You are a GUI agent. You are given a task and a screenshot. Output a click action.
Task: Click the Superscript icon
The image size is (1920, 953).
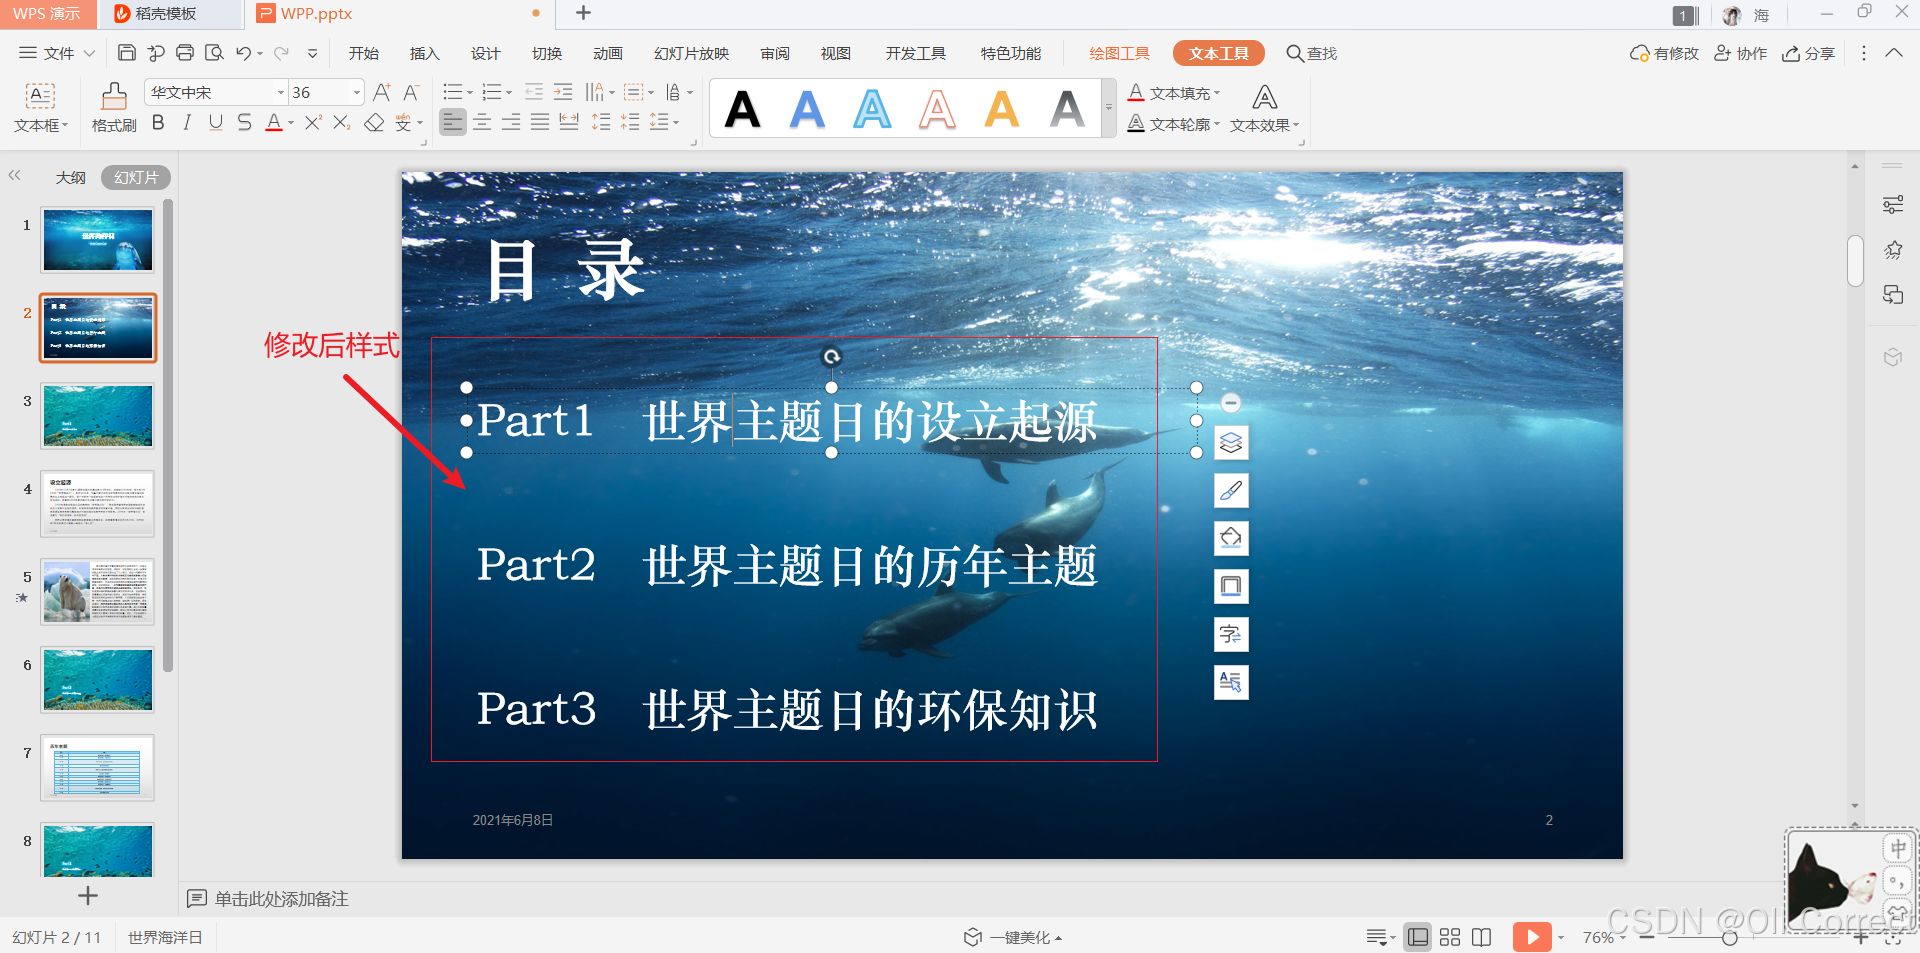pyautogui.click(x=313, y=122)
